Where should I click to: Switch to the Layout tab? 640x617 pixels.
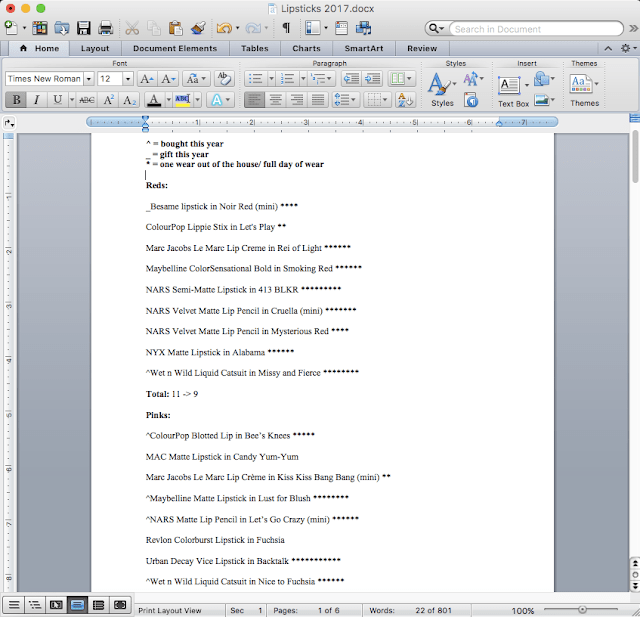pyautogui.click(x=95, y=48)
